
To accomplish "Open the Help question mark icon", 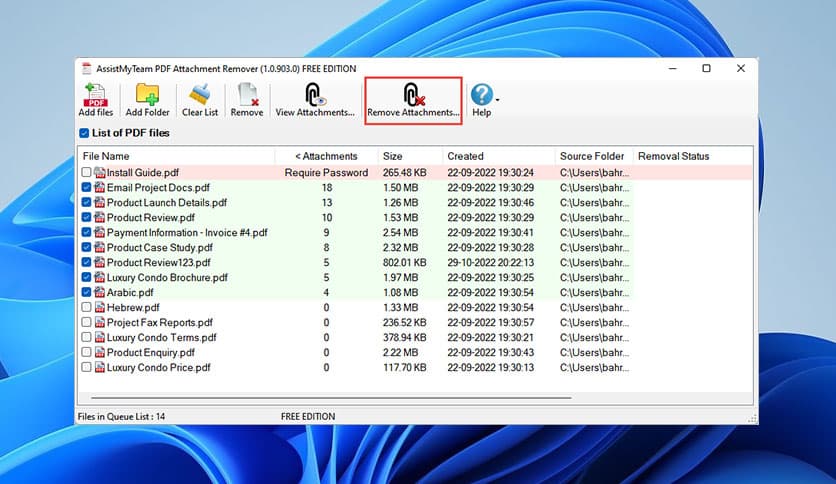I will click(481, 94).
